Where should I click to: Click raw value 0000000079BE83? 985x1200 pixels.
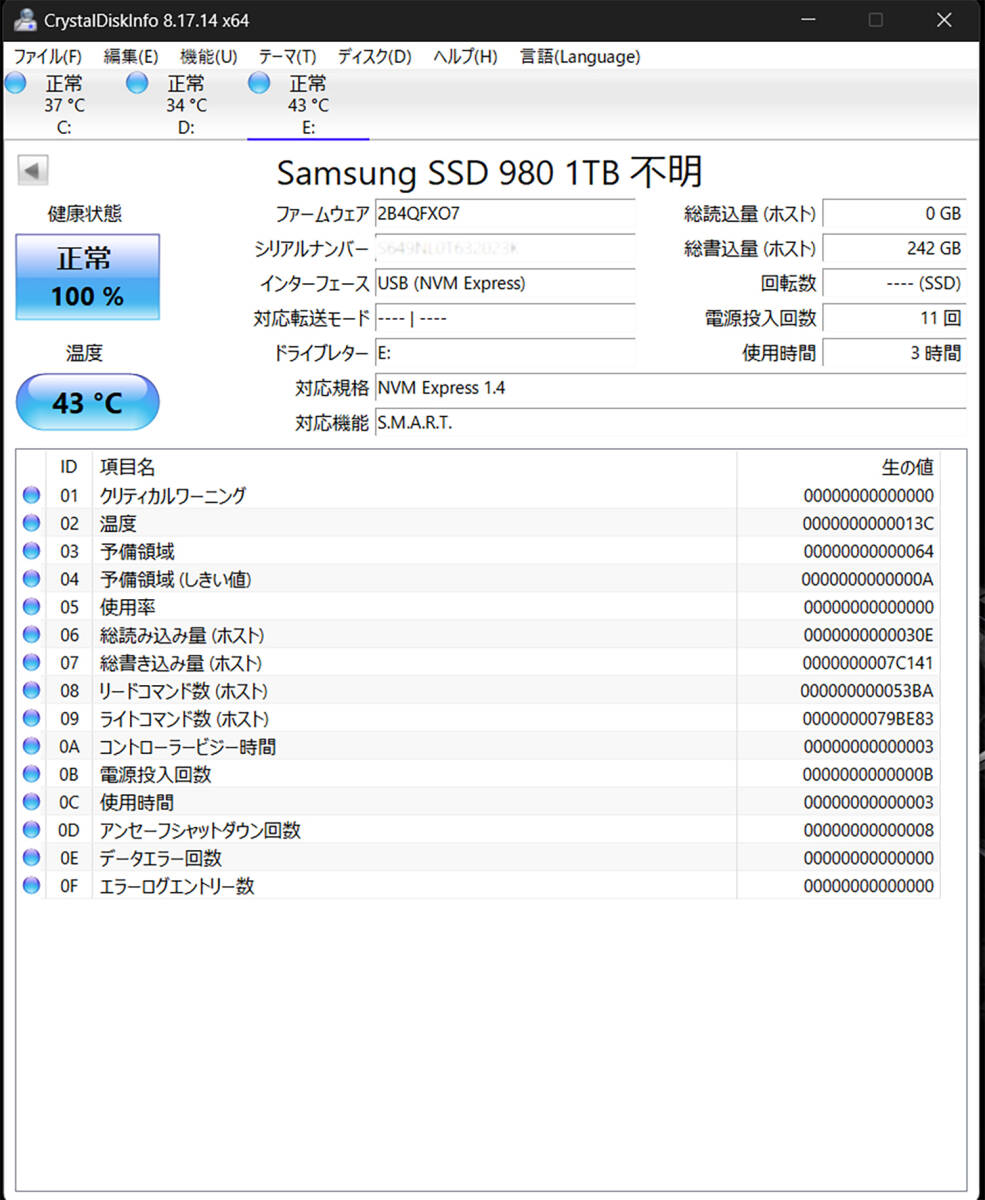868,719
